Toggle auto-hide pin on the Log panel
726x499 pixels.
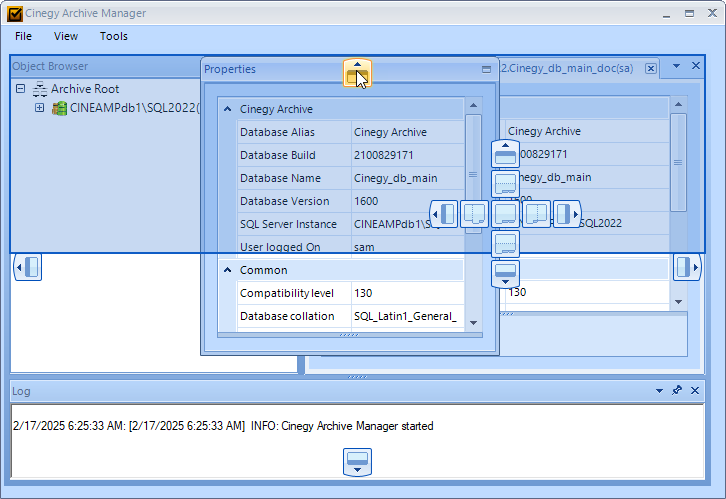point(677,390)
